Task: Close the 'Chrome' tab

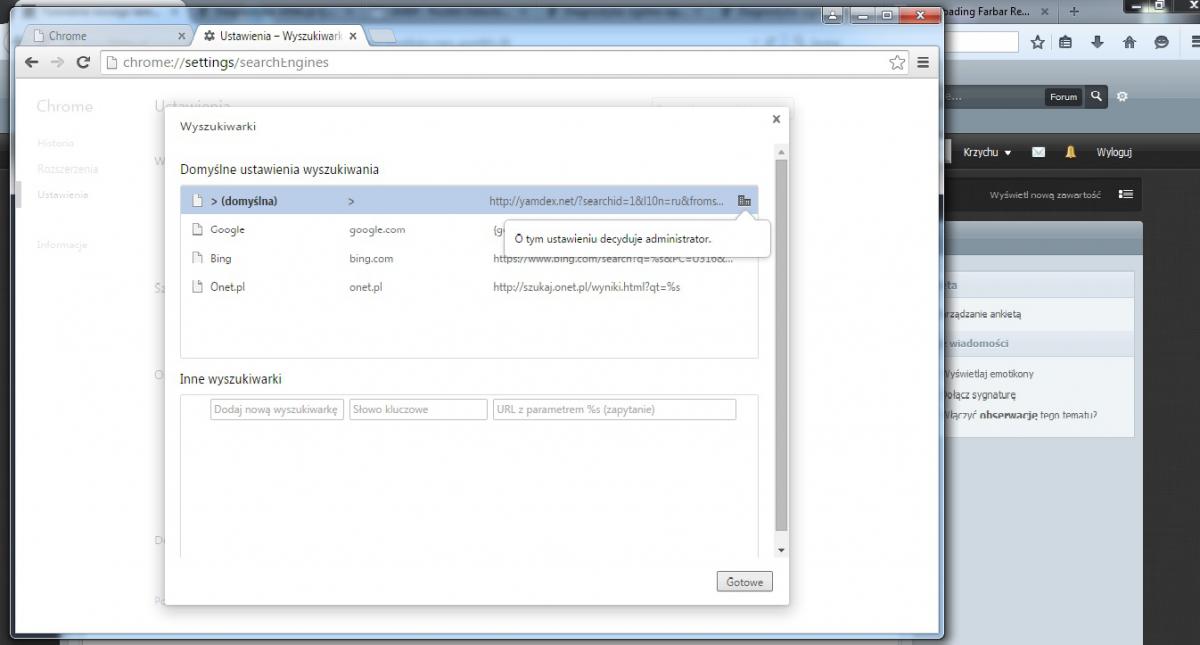Action: [x=181, y=36]
